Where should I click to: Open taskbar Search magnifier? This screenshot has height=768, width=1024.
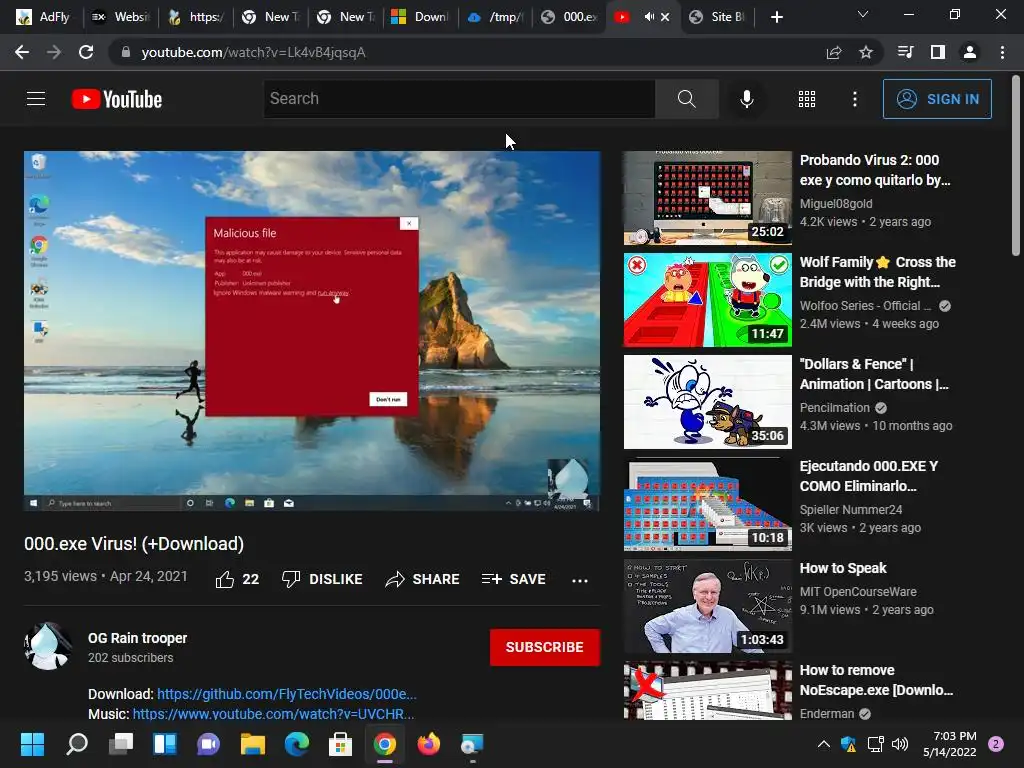(76, 744)
